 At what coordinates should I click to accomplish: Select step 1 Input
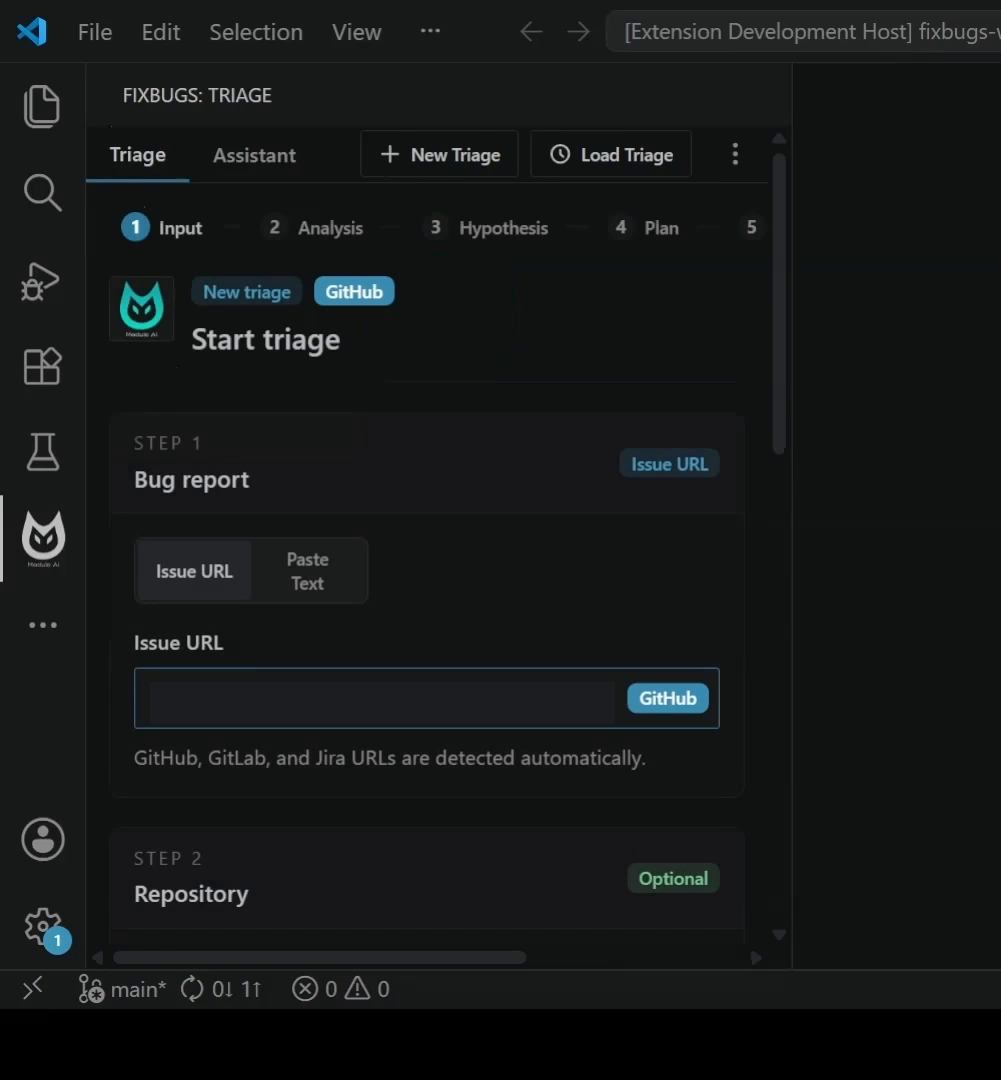(x=162, y=227)
